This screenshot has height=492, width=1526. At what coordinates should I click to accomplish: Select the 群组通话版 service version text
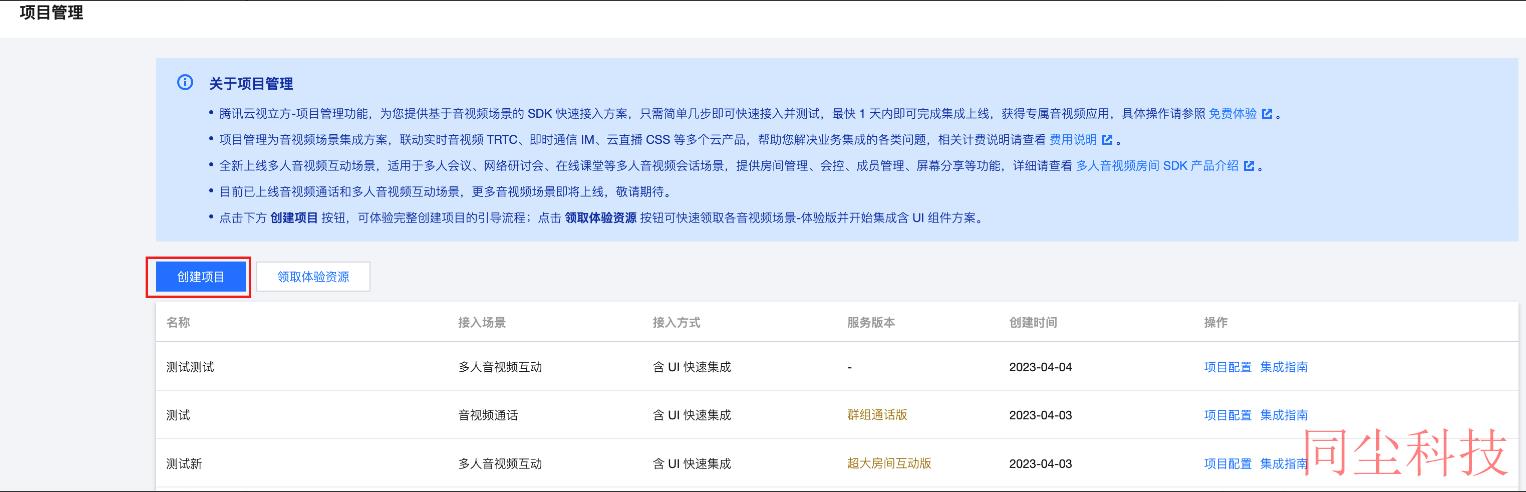click(877, 415)
